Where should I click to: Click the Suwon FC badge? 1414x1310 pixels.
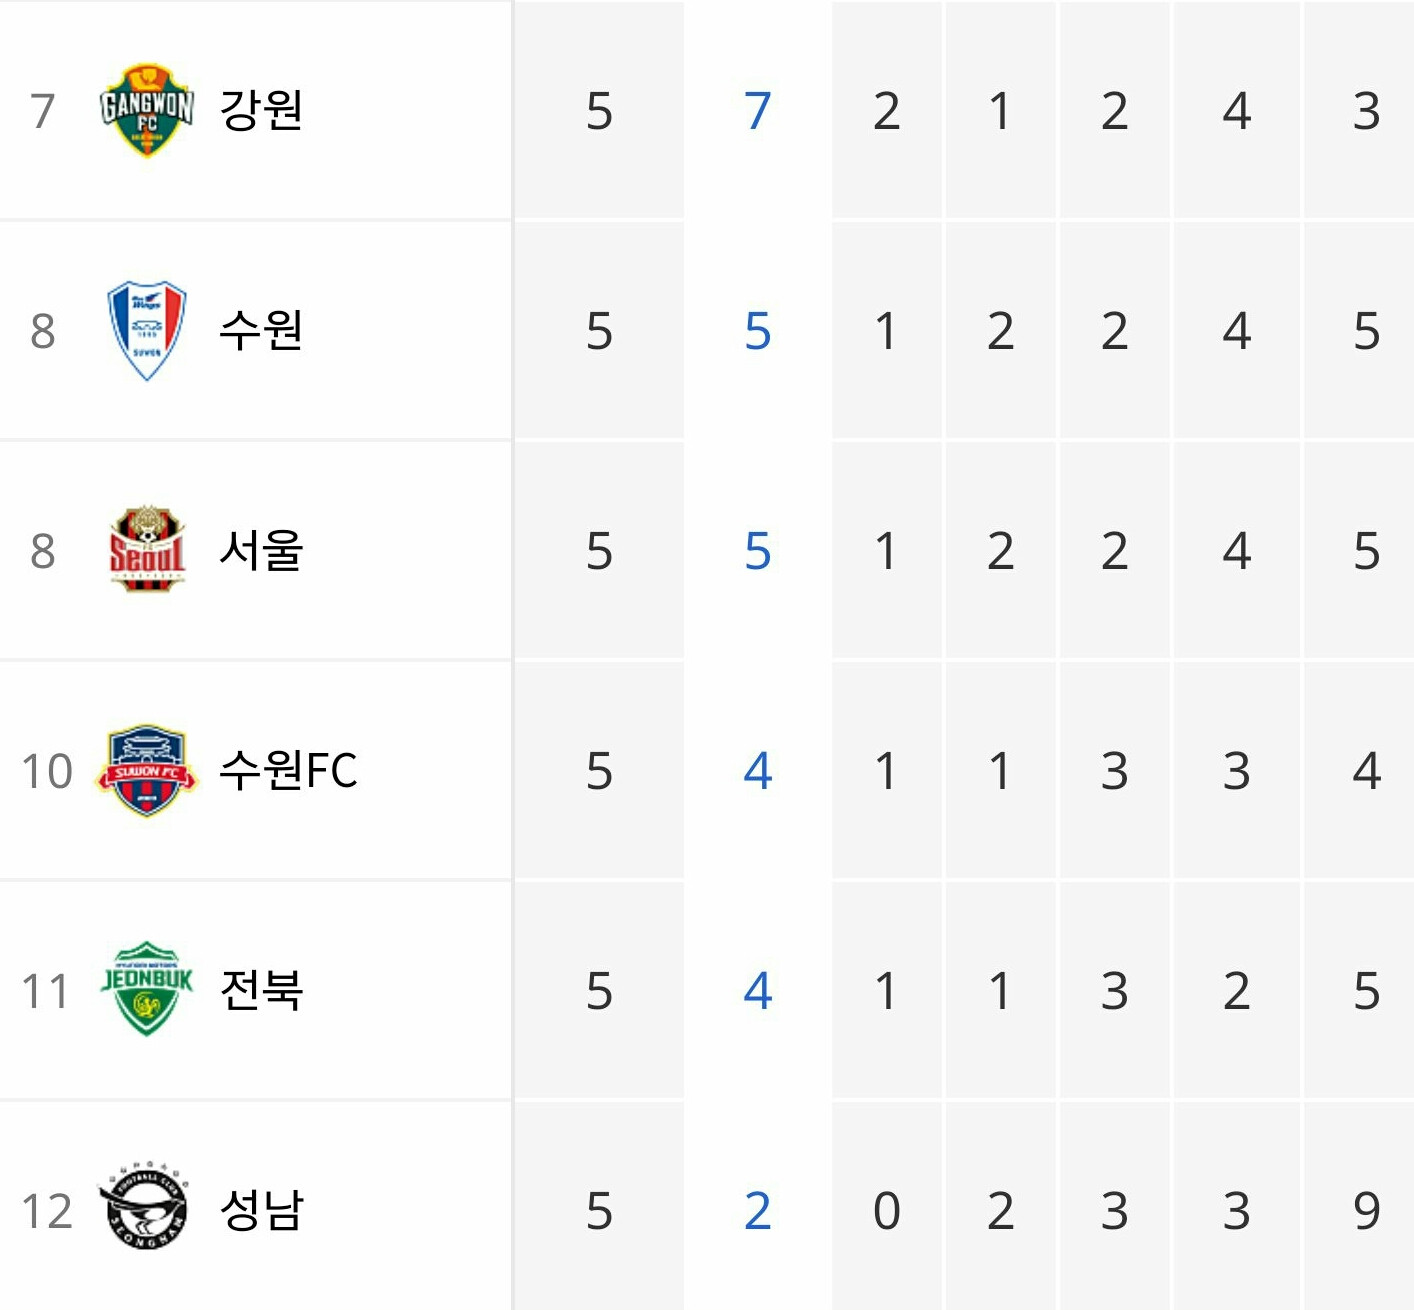[x=147, y=770]
